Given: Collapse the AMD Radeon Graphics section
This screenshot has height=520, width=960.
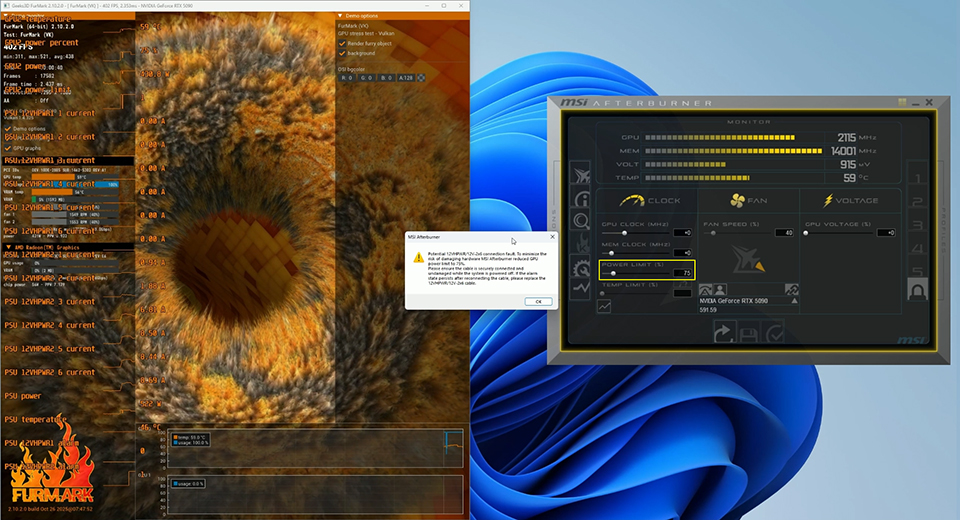Looking at the screenshot, I should [x=8, y=246].
